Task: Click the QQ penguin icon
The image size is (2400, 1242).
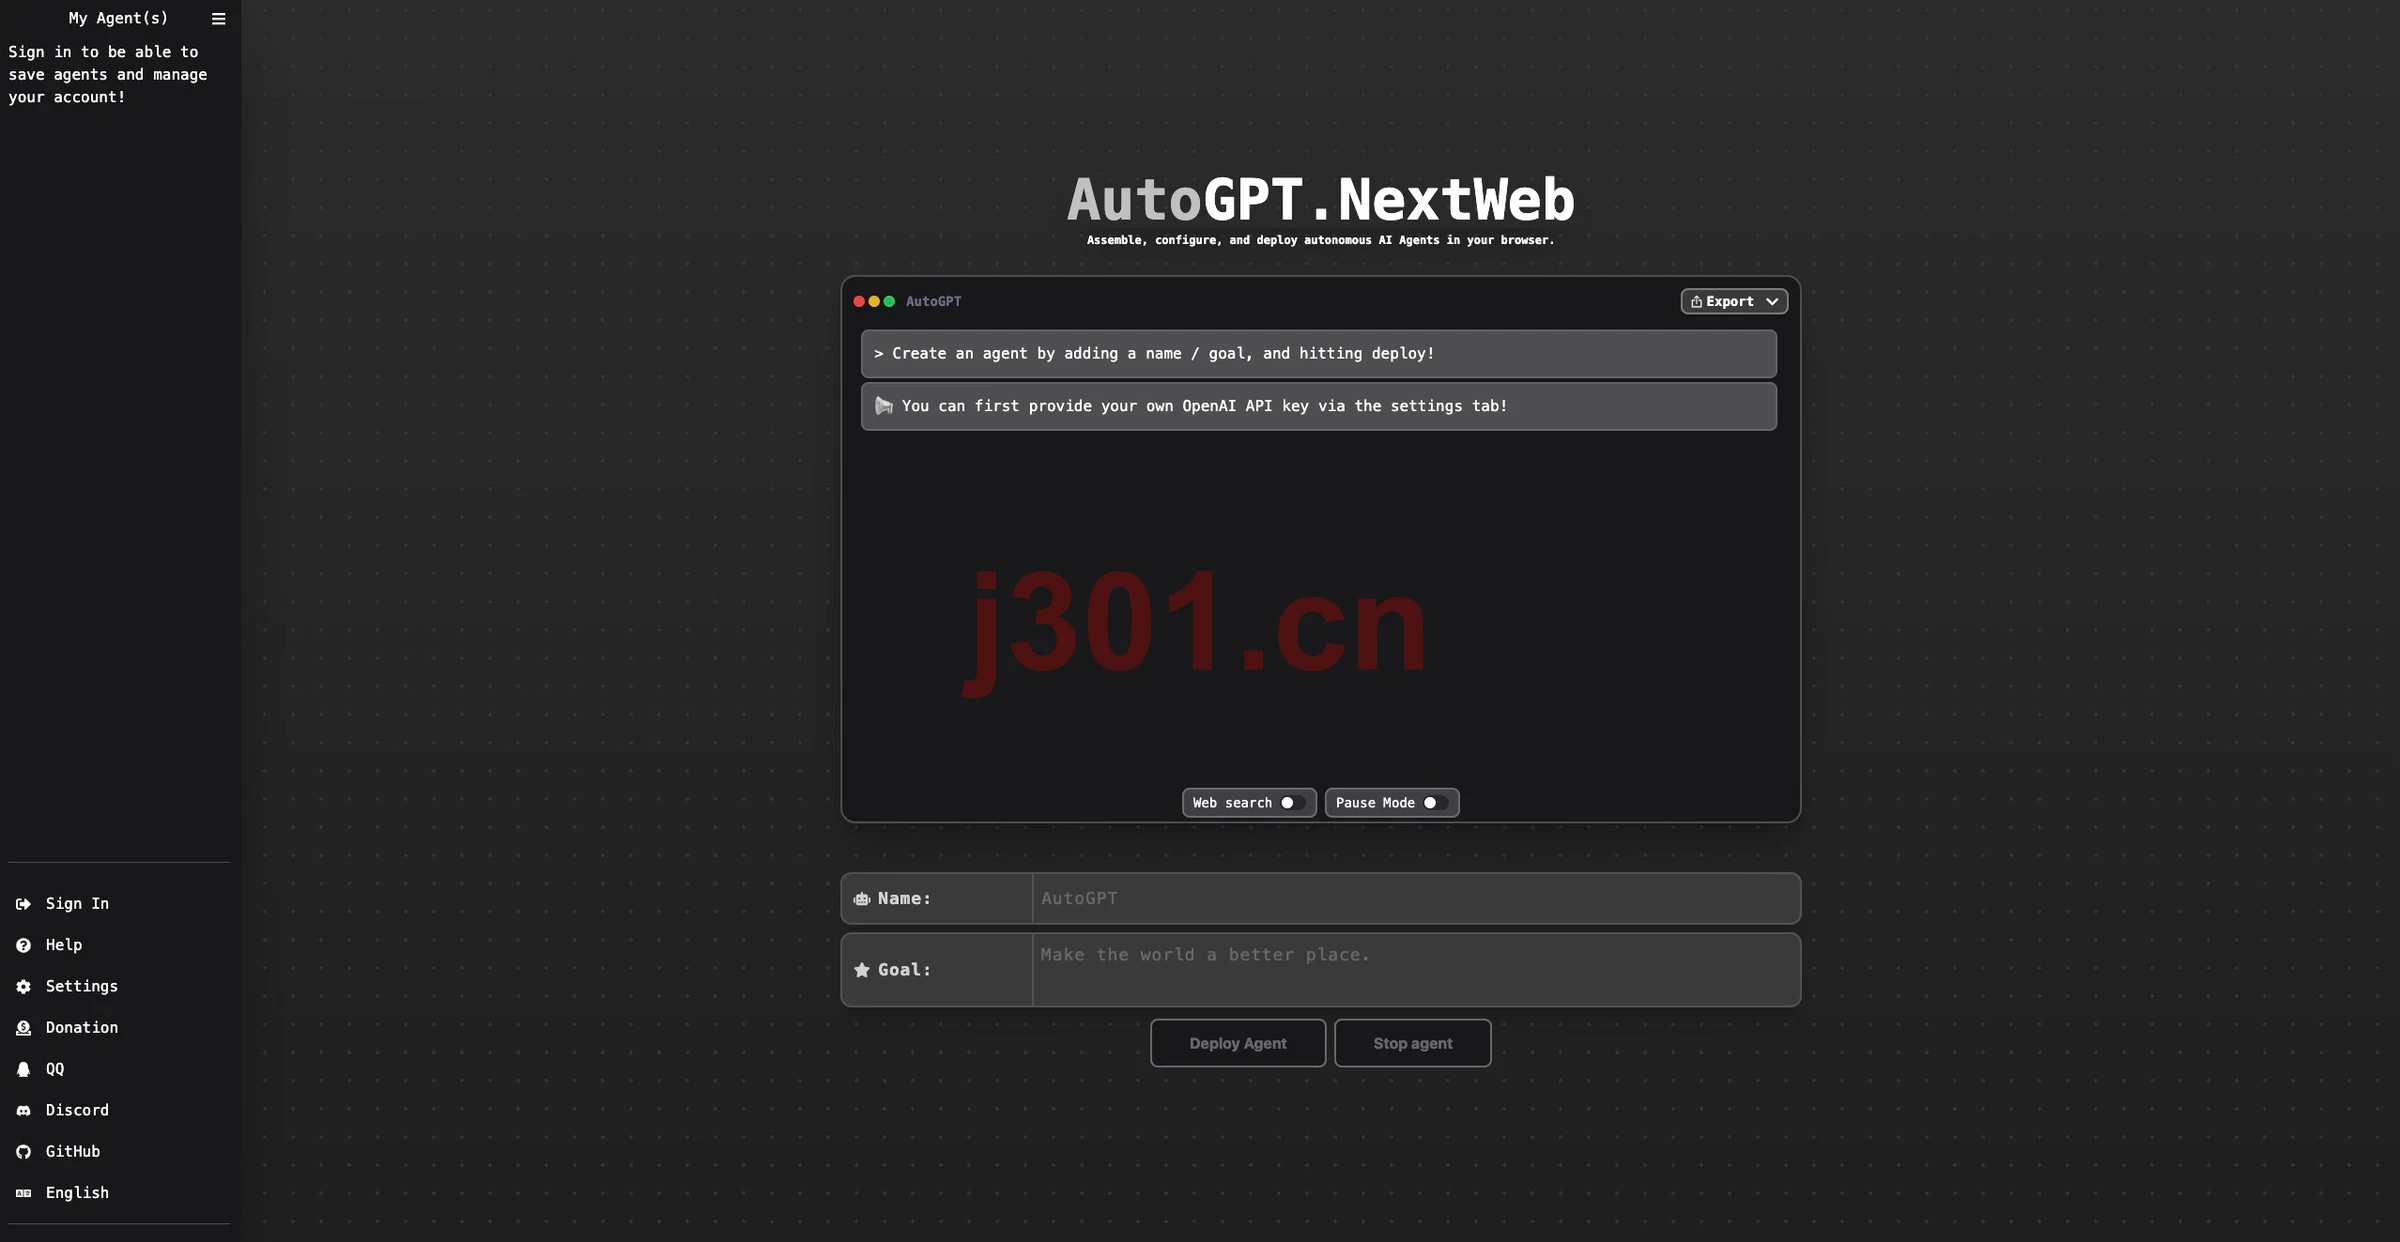Action: point(23,1069)
